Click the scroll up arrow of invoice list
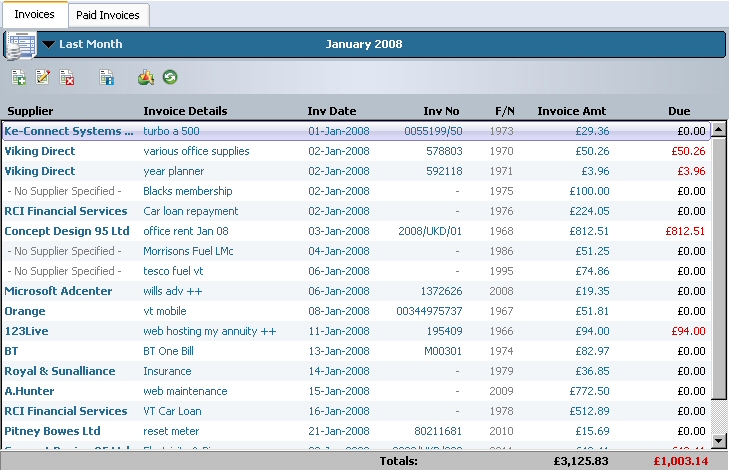The image size is (729, 470). (717, 130)
